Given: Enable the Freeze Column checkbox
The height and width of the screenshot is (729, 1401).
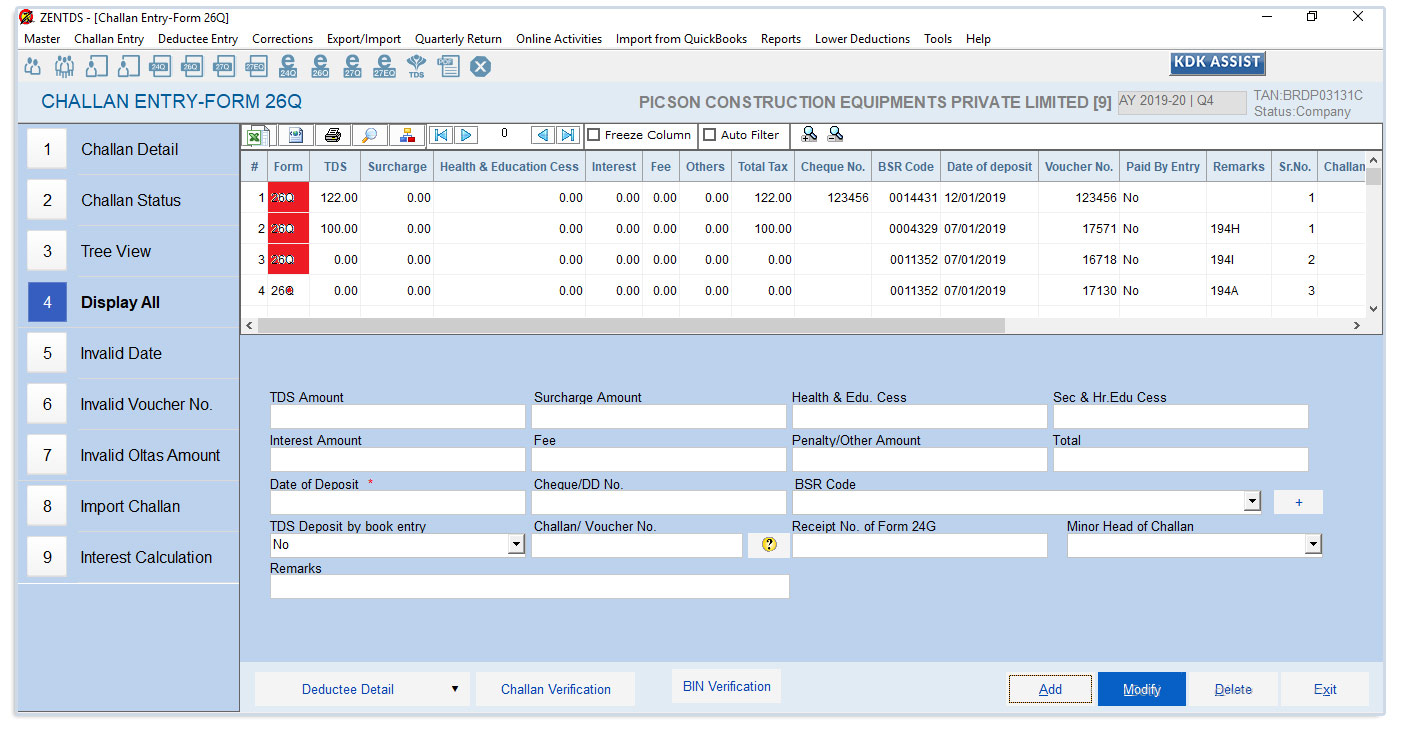Looking at the screenshot, I should pos(593,135).
